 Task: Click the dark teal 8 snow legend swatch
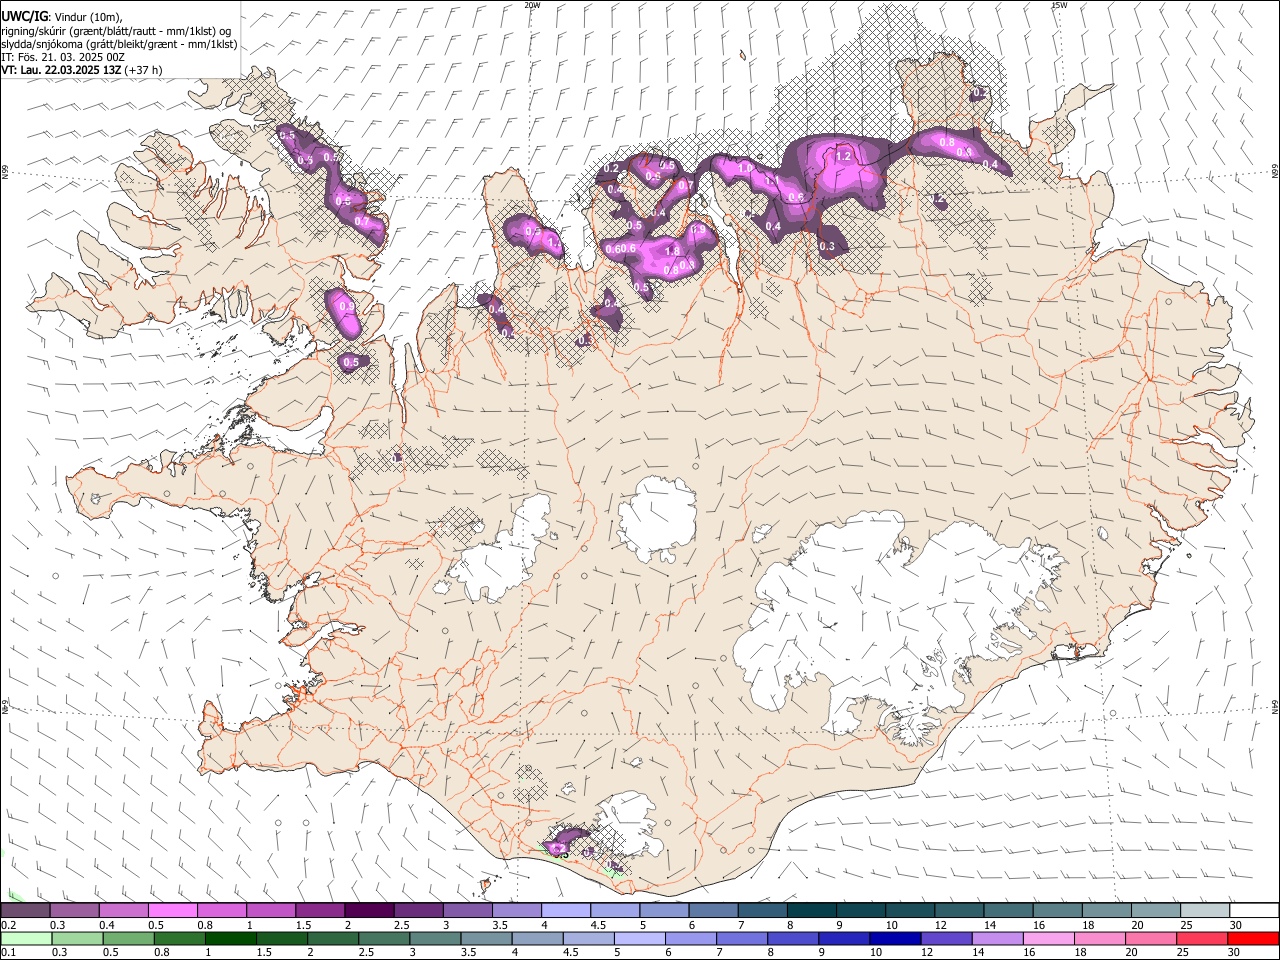(x=812, y=911)
